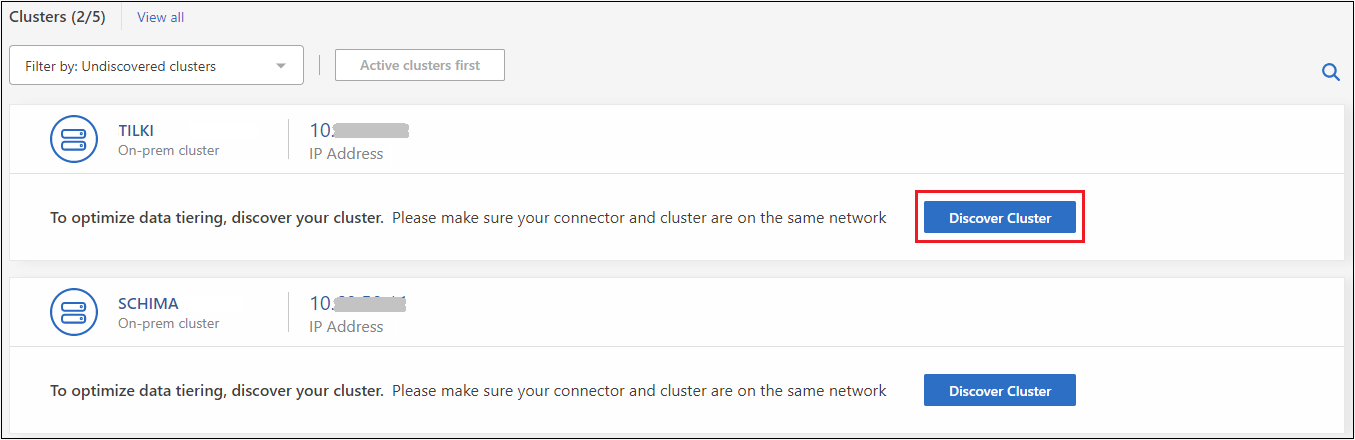Click the search magnifier icon

[x=1330, y=72]
